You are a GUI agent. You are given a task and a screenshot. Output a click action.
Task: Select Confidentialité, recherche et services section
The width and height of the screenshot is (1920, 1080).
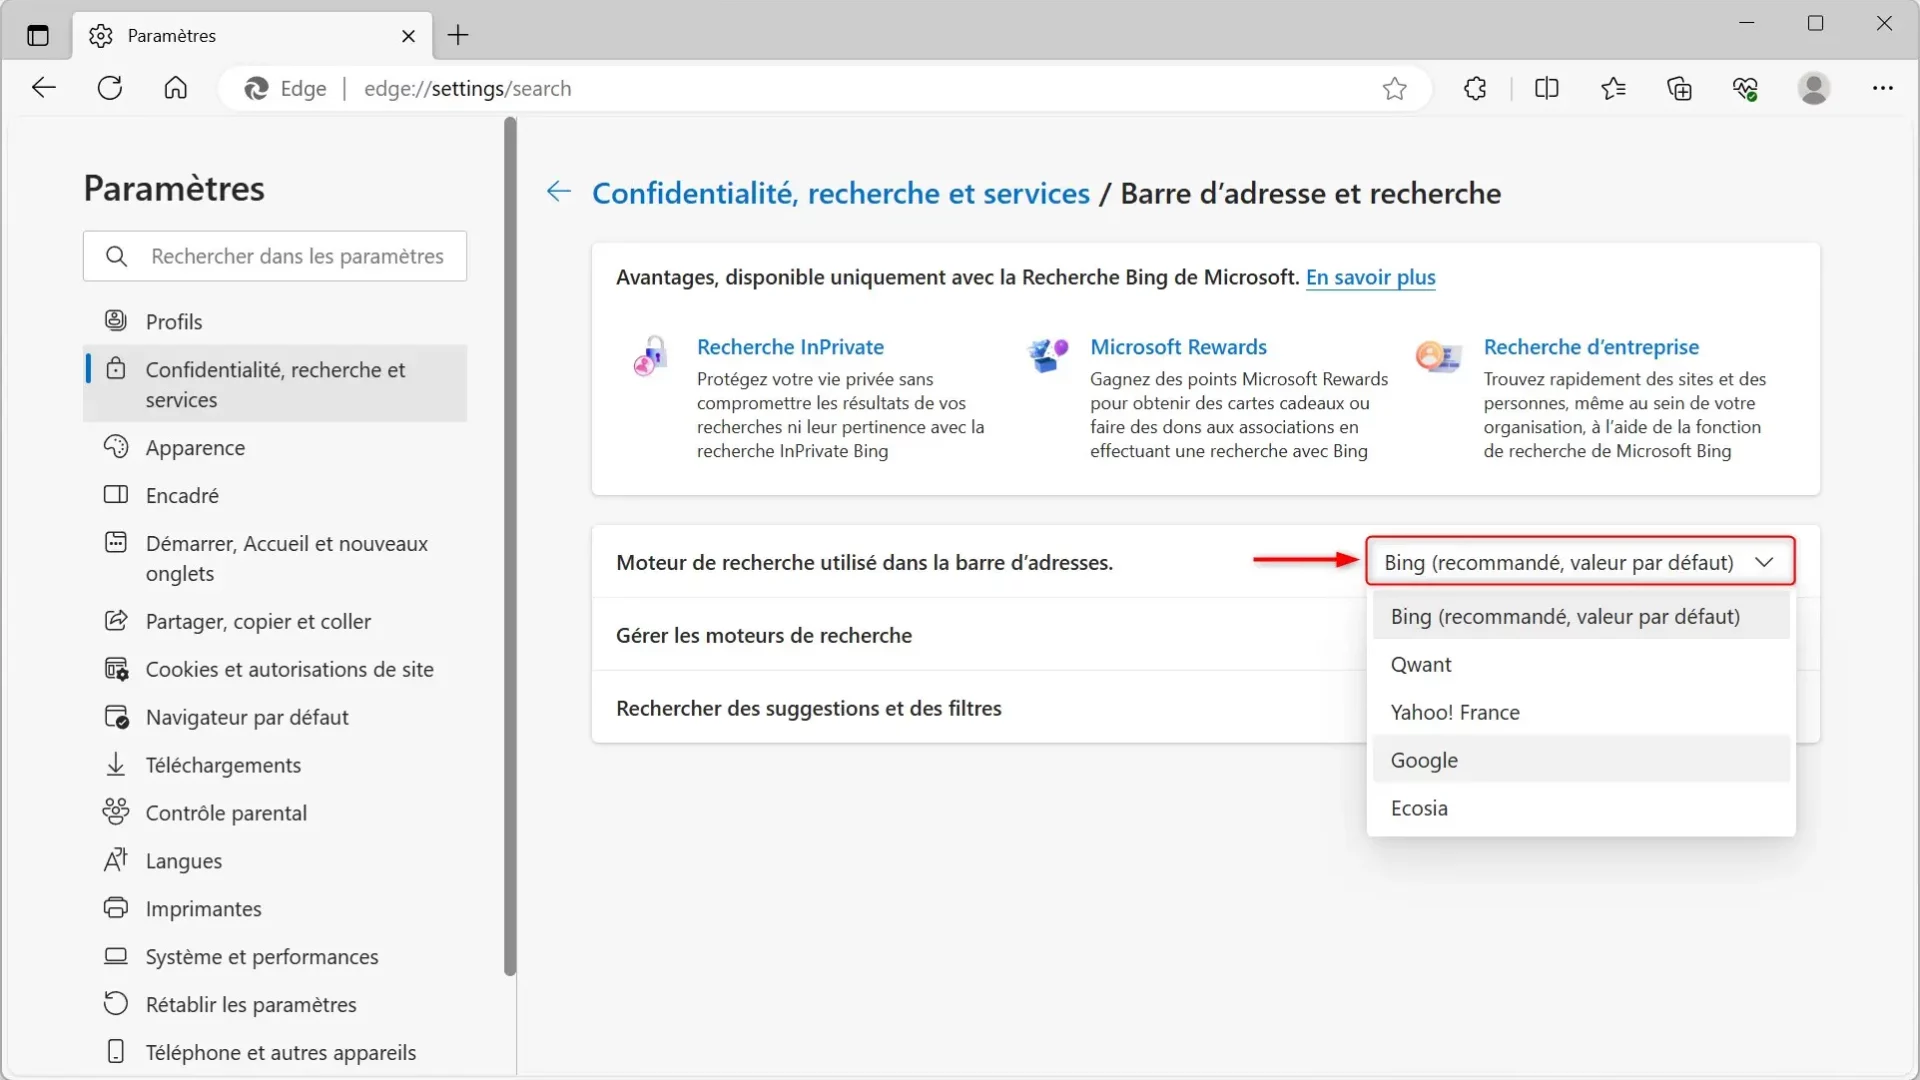[x=275, y=384]
